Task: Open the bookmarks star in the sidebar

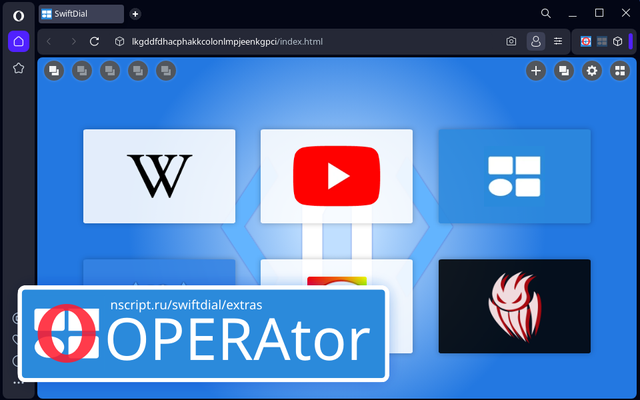Action: tap(18, 68)
